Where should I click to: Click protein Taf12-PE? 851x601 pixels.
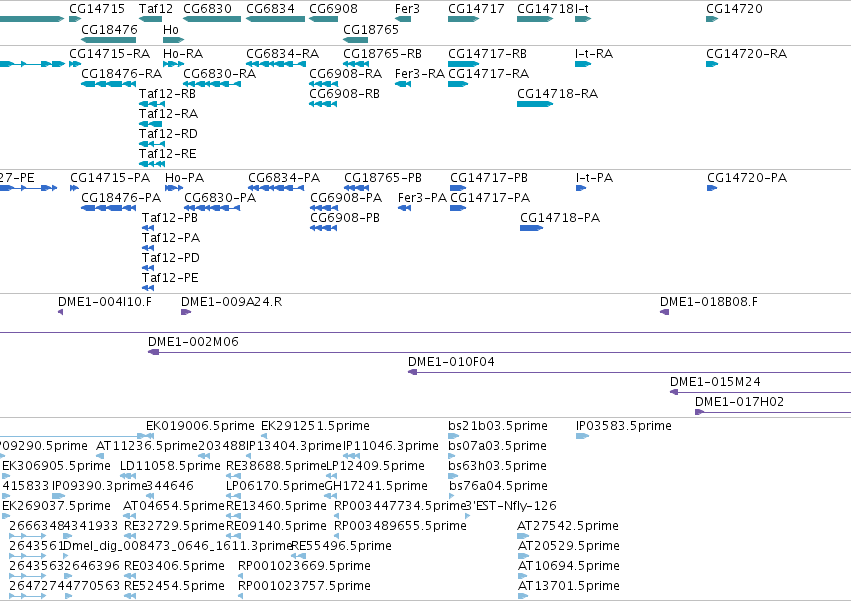point(170,278)
